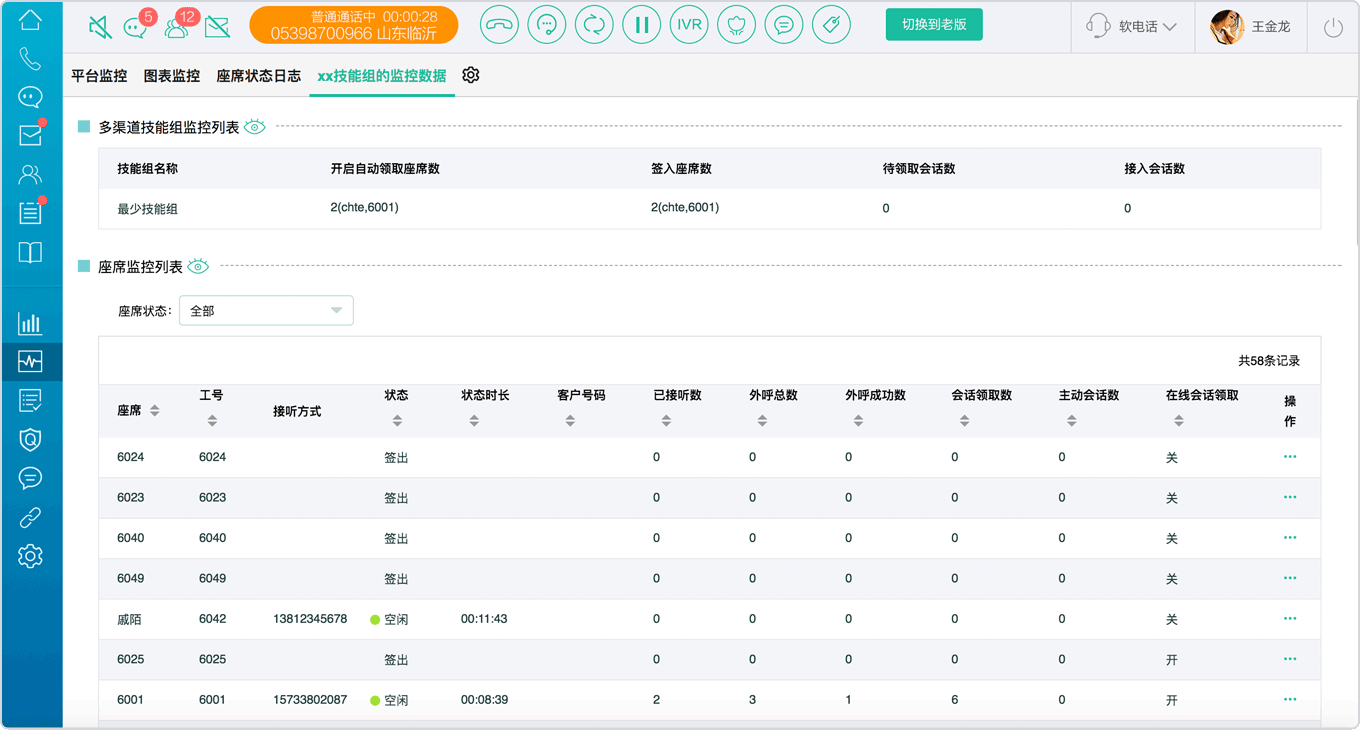Toggle the muted speaker icon
Screen dimensions: 1360x730
100,27
